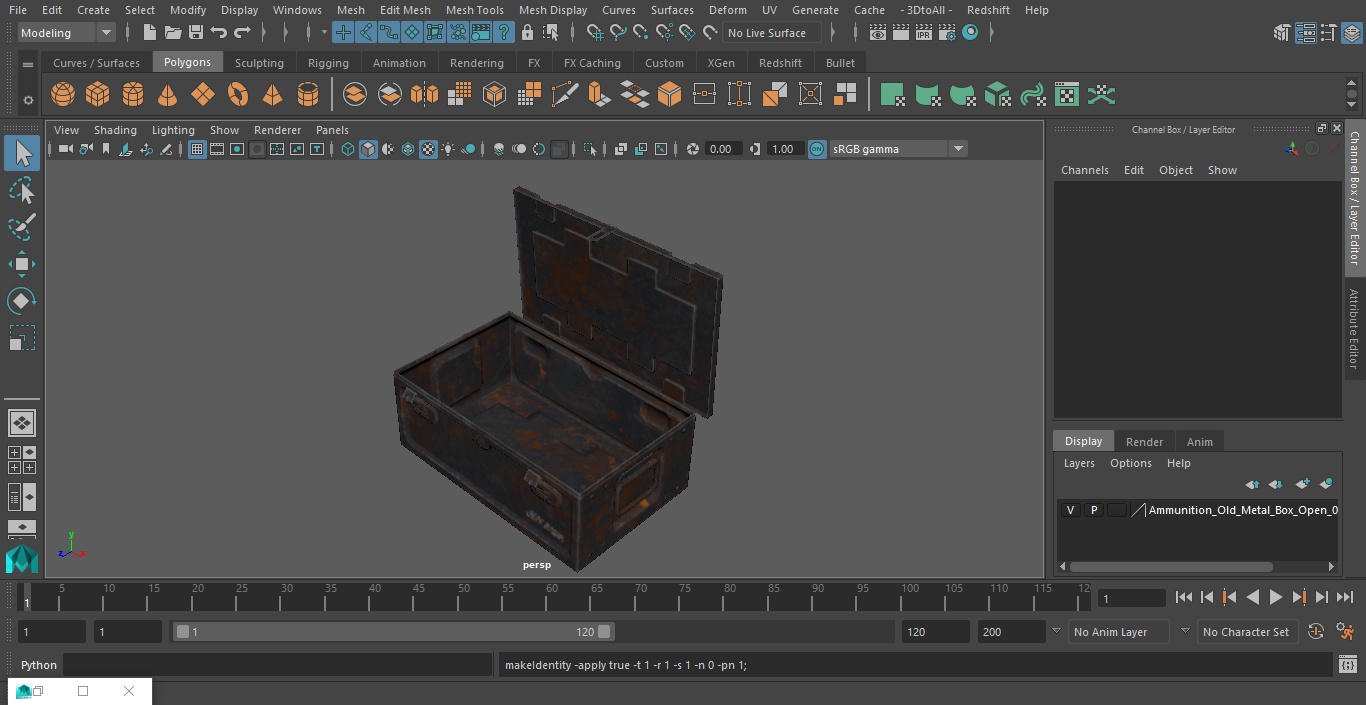Open the sRGB gamma color space dropdown
The width and height of the screenshot is (1366, 705).
[x=898, y=149]
